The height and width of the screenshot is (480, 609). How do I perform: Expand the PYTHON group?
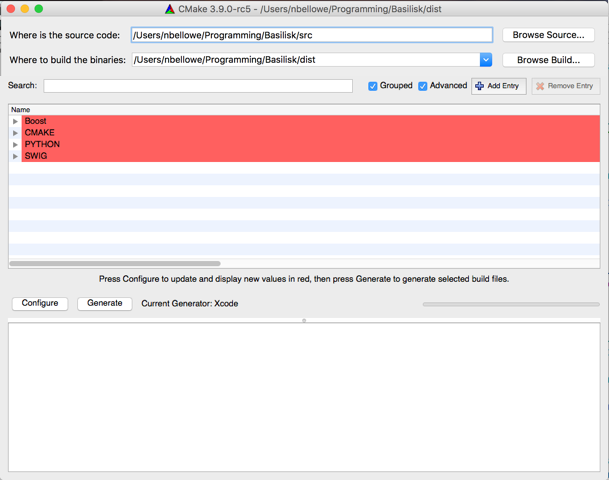15,144
